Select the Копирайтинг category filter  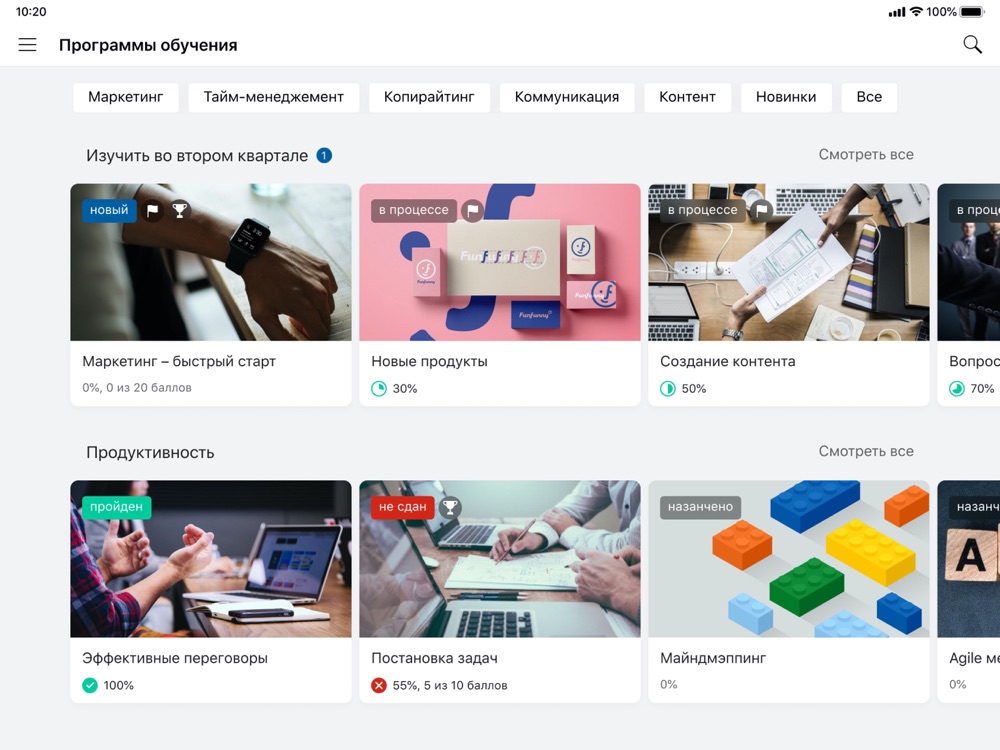[429, 97]
